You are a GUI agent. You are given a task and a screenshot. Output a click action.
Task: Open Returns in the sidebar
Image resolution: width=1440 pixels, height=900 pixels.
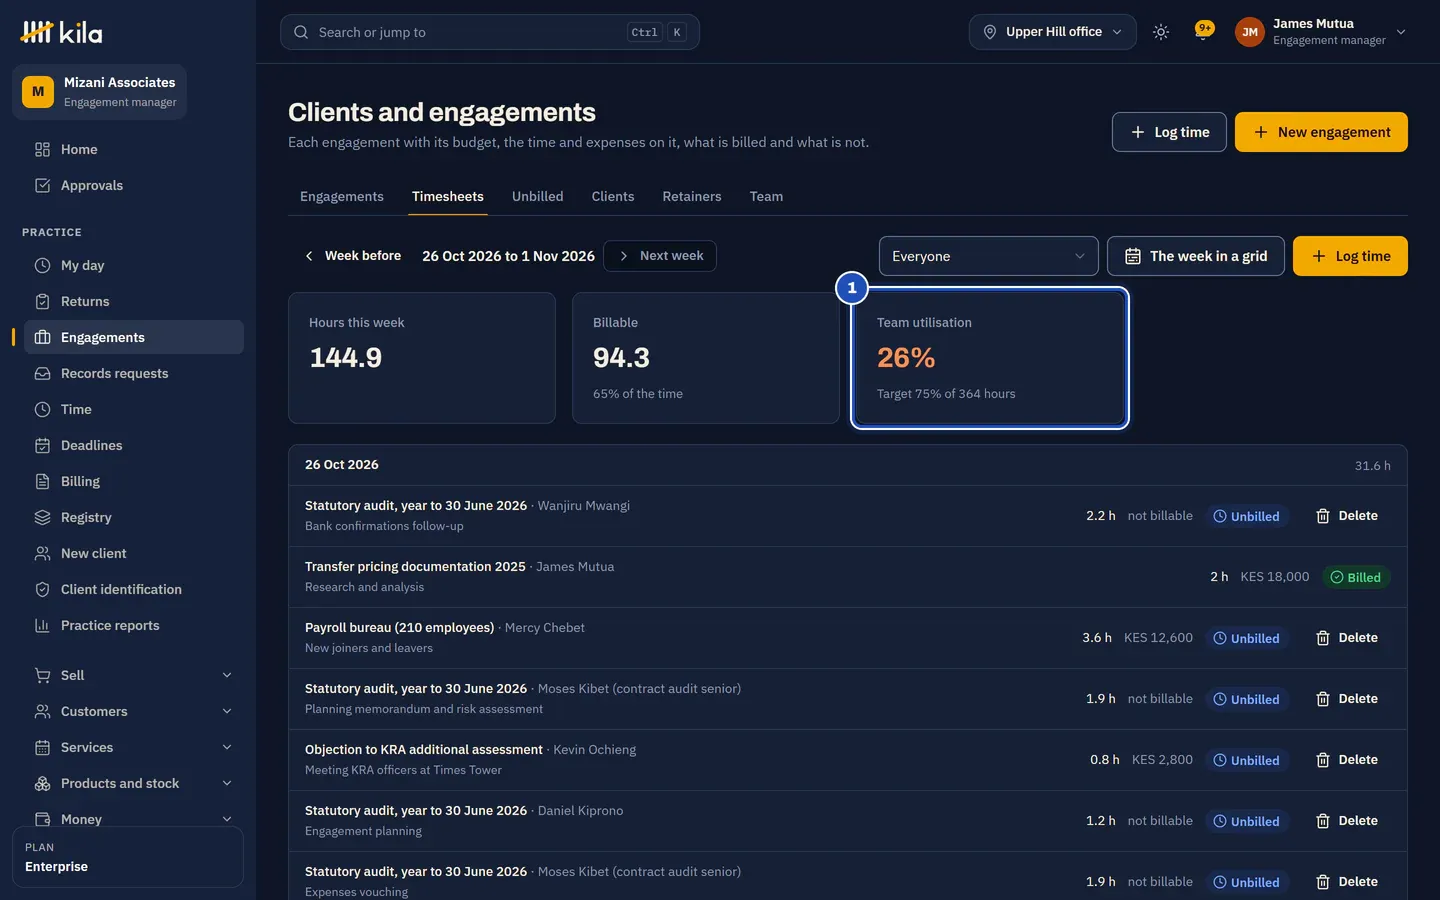[134, 302]
